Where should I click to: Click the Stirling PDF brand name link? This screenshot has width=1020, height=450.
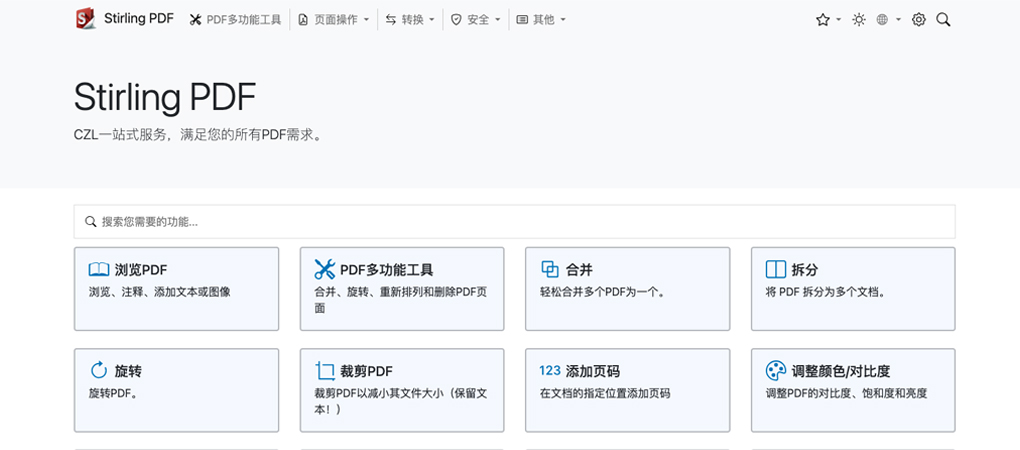pos(139,19)
